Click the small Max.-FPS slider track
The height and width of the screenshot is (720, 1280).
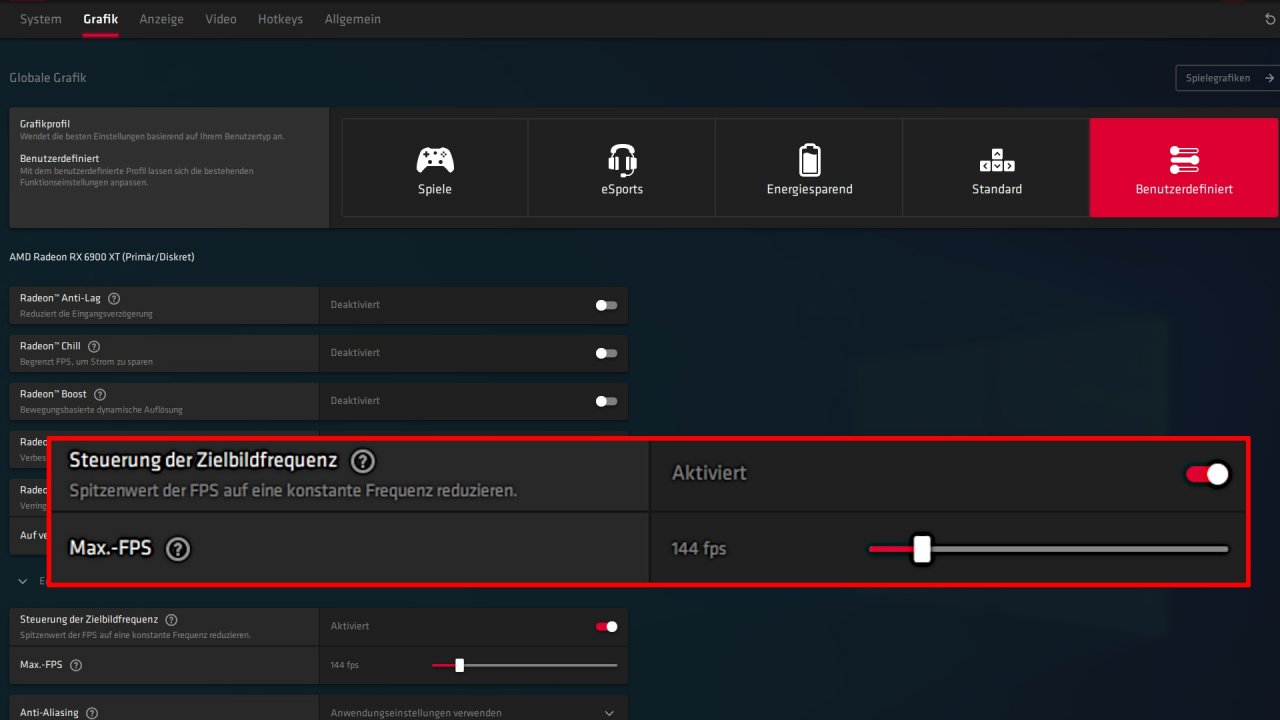(525, 665)
